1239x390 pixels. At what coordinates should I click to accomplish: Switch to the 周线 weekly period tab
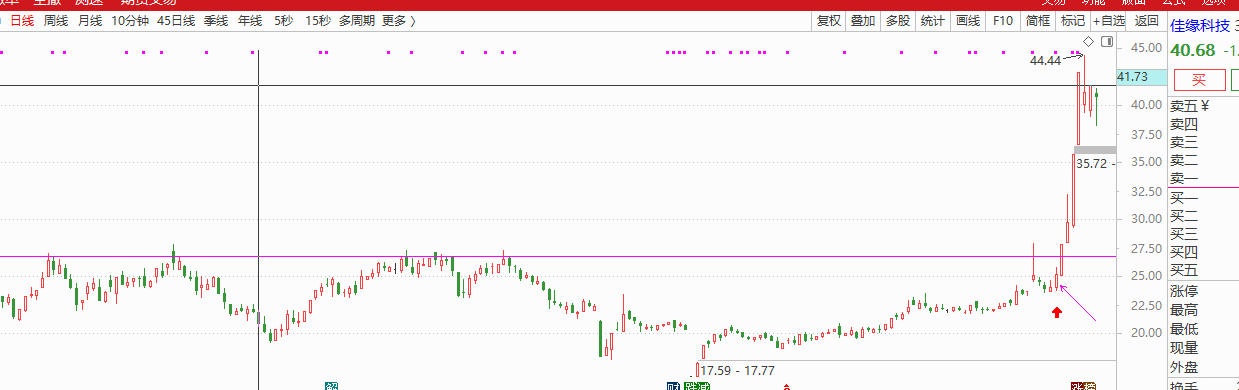(56, 20)
